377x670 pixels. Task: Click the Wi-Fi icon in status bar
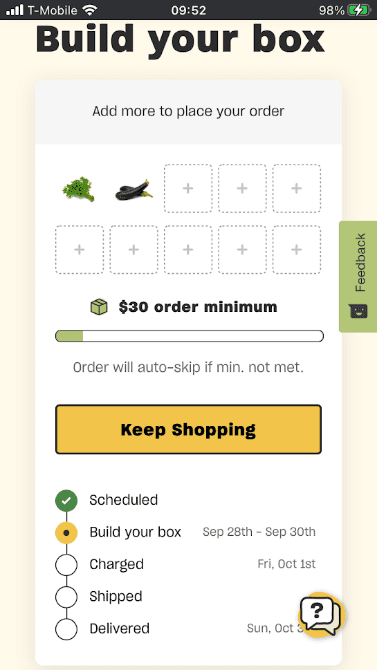[x=90, y=10]
